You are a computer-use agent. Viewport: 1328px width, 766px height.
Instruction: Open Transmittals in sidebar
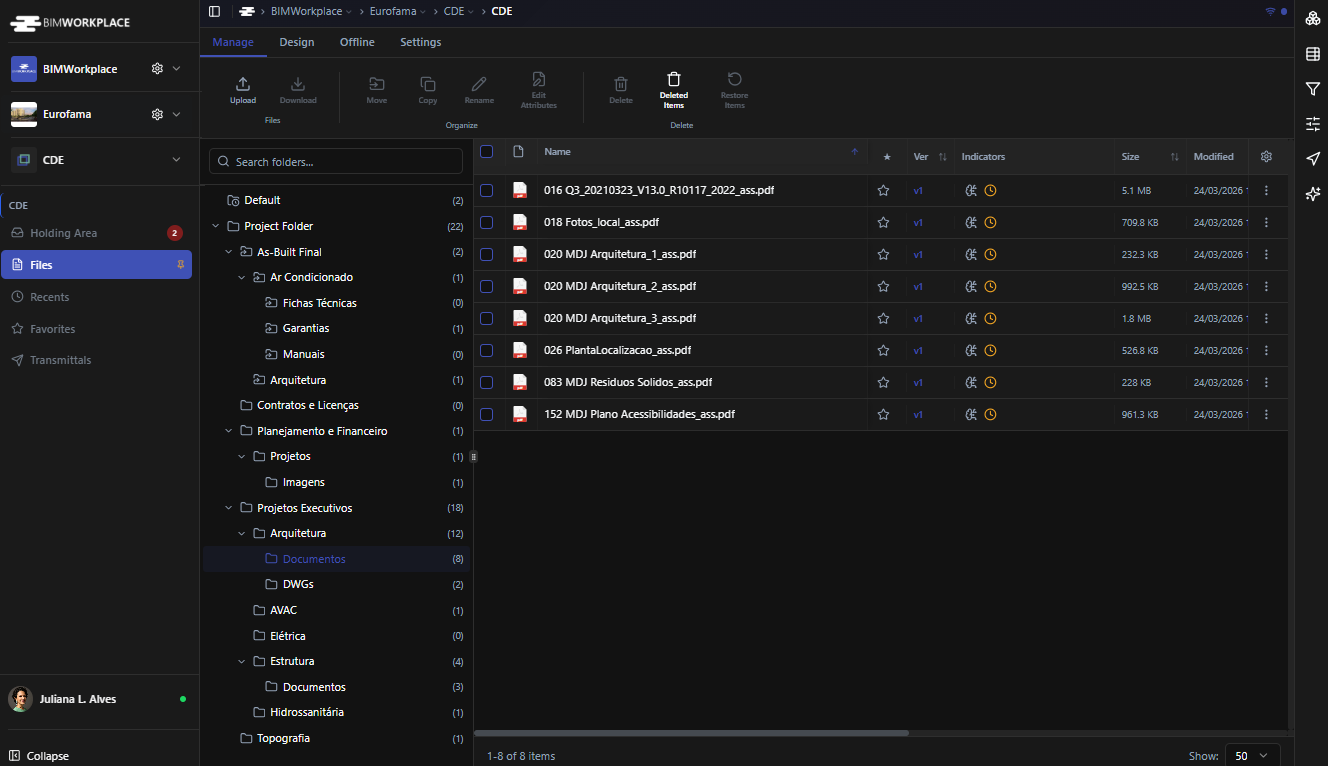(96, 360)
